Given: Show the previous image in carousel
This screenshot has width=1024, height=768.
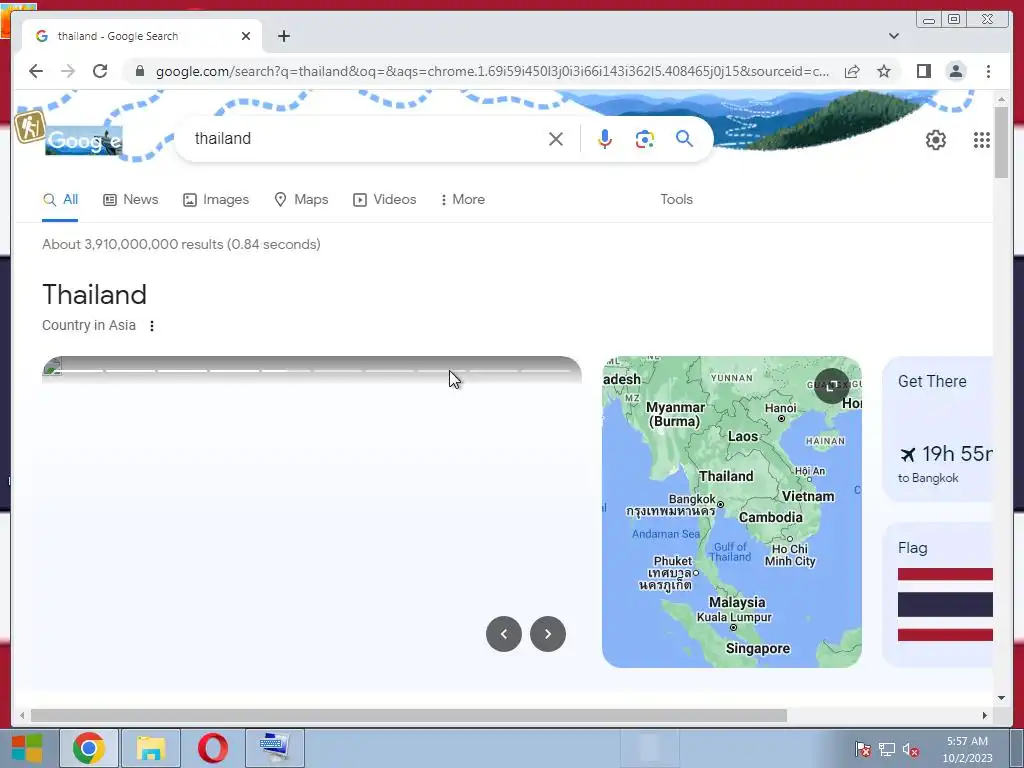Looking at the screenshot, I should point(504,633).
